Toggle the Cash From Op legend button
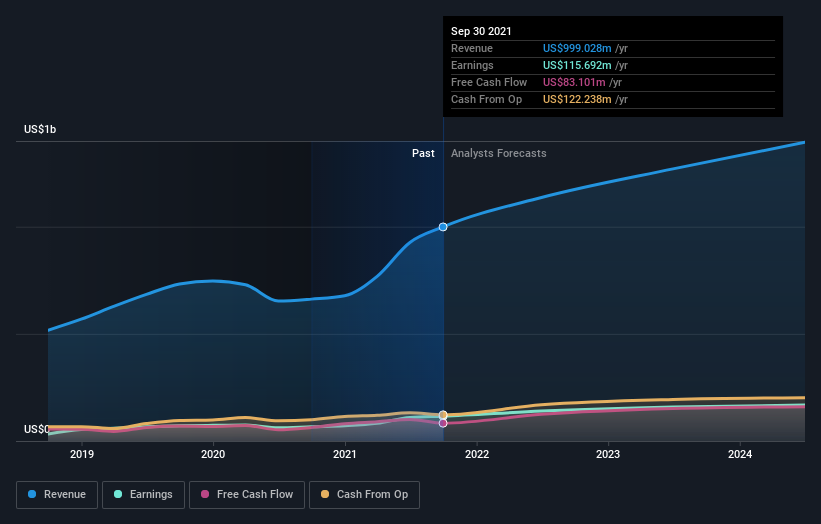 [x=364, y=495]
